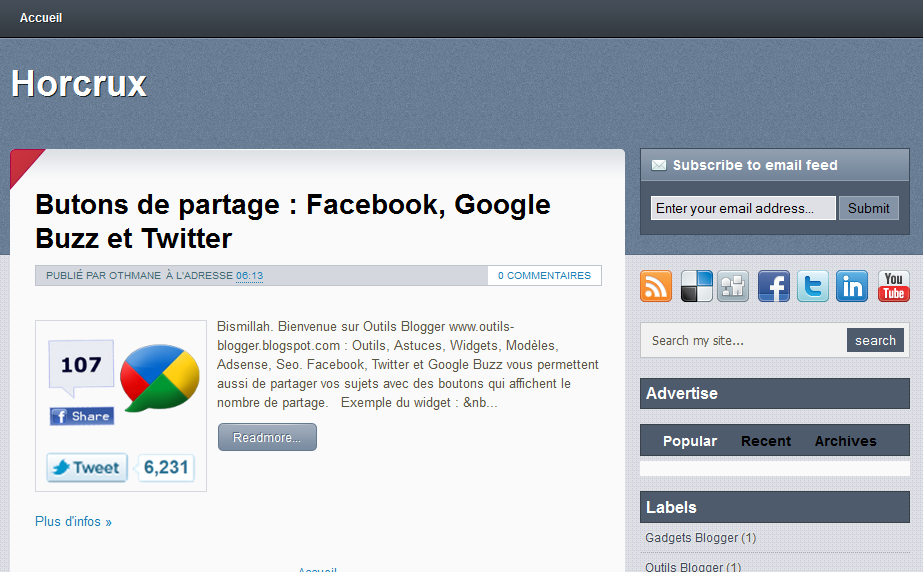Go to the Accueil menu item
923x572 pixels.
41,18
